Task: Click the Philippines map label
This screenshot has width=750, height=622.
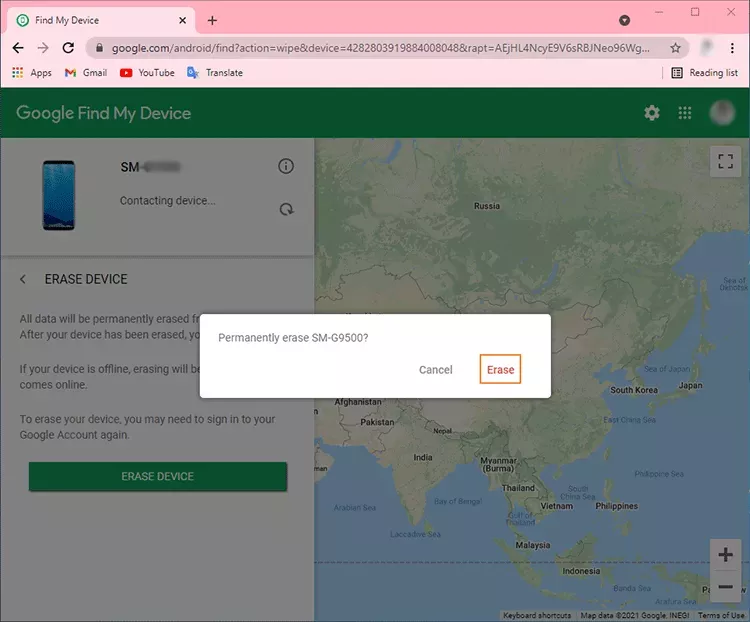Action: [x=617, y=506]
